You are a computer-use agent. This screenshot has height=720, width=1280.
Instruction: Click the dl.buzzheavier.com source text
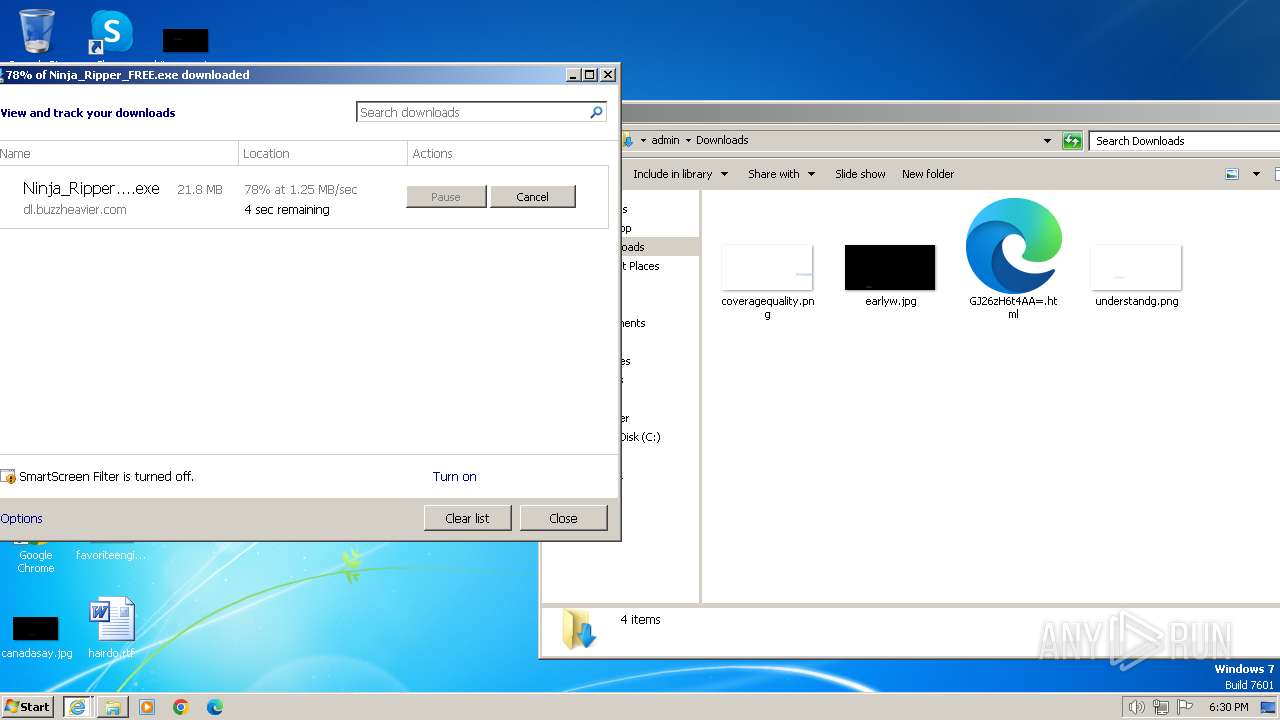(75, 210)
